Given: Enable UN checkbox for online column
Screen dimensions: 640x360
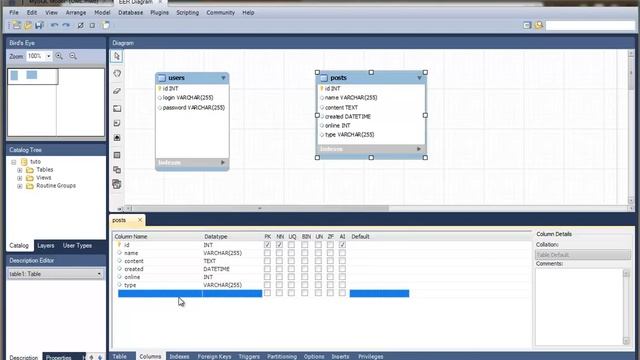Looking at the screenshot, I should click(318, 277).
